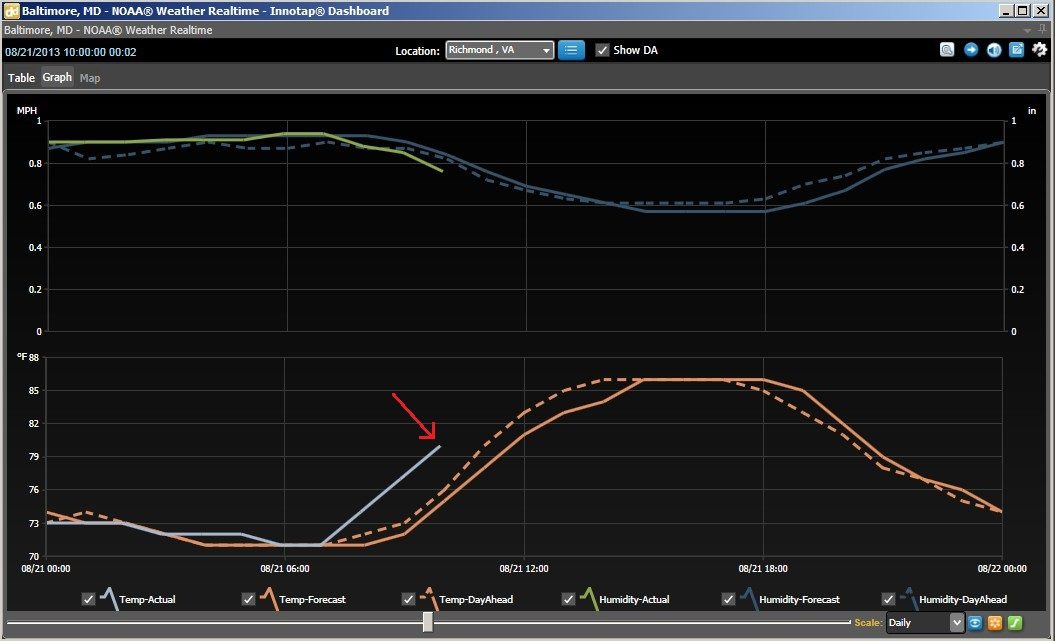Uncheck the Temp-Forecast series checkbox

[x=248, y=599]
